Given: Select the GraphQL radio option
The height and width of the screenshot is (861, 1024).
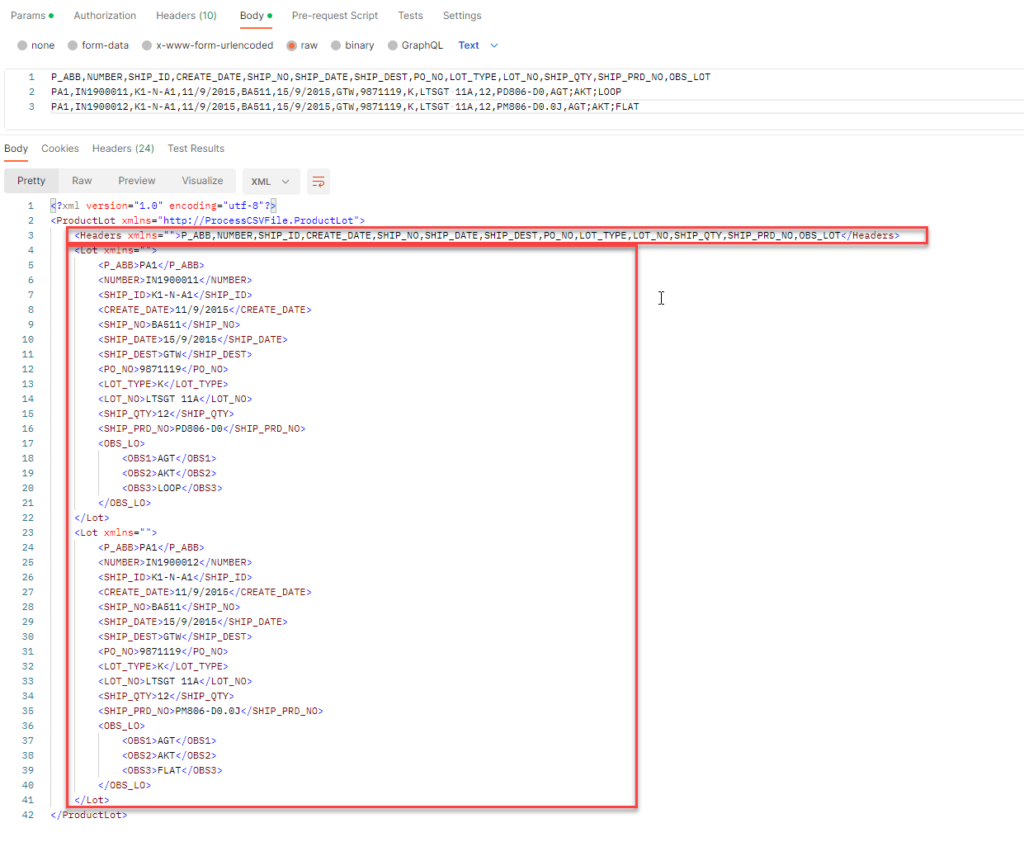Looking at the screenshot, I should [x=392, y=45].
